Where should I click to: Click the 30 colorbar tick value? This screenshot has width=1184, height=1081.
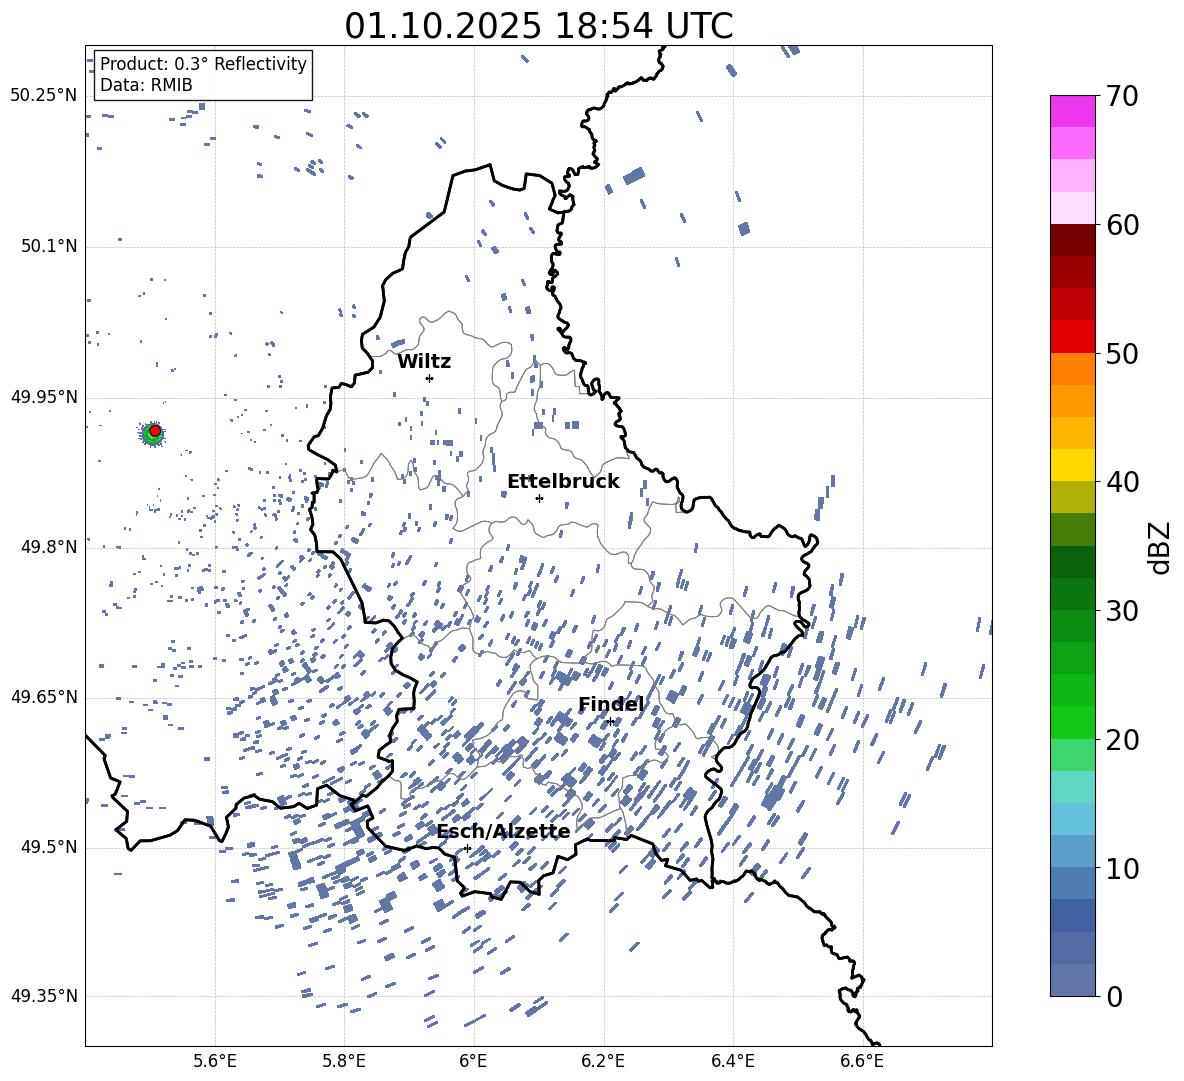1122,611
